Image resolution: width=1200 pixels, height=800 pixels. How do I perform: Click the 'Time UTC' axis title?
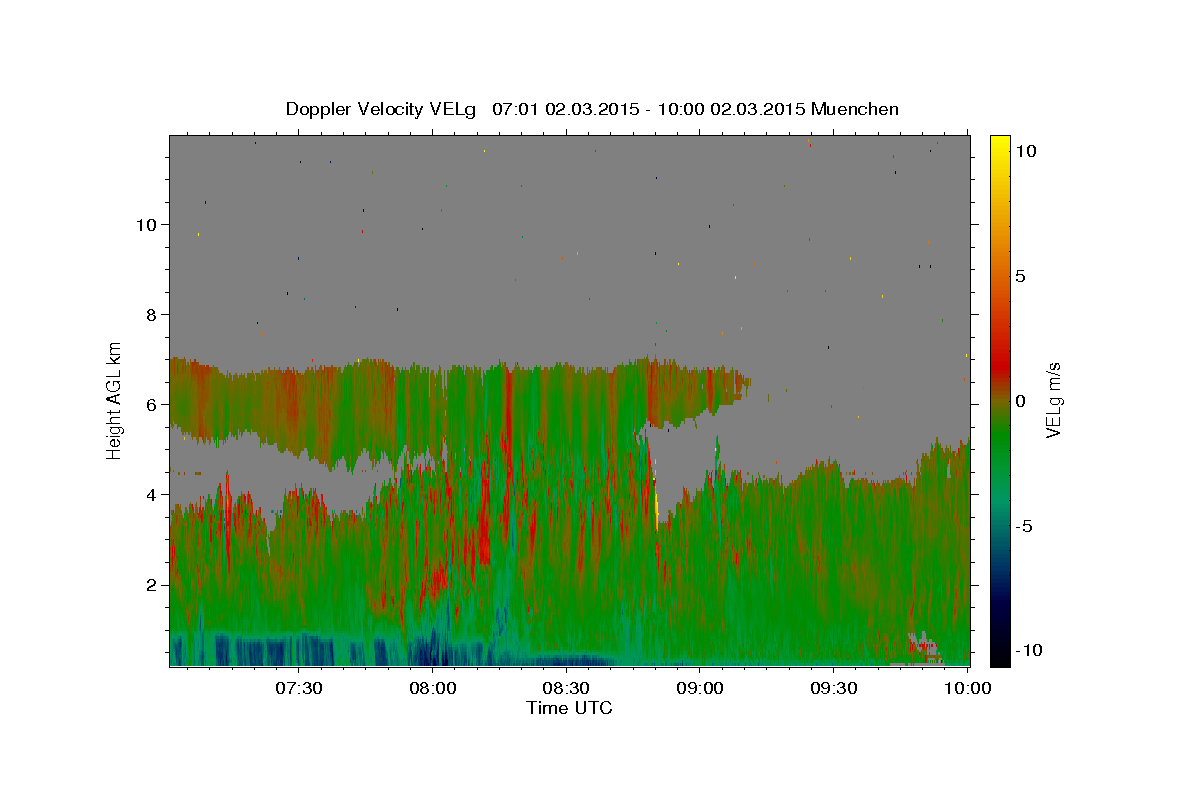click(569, 708)
